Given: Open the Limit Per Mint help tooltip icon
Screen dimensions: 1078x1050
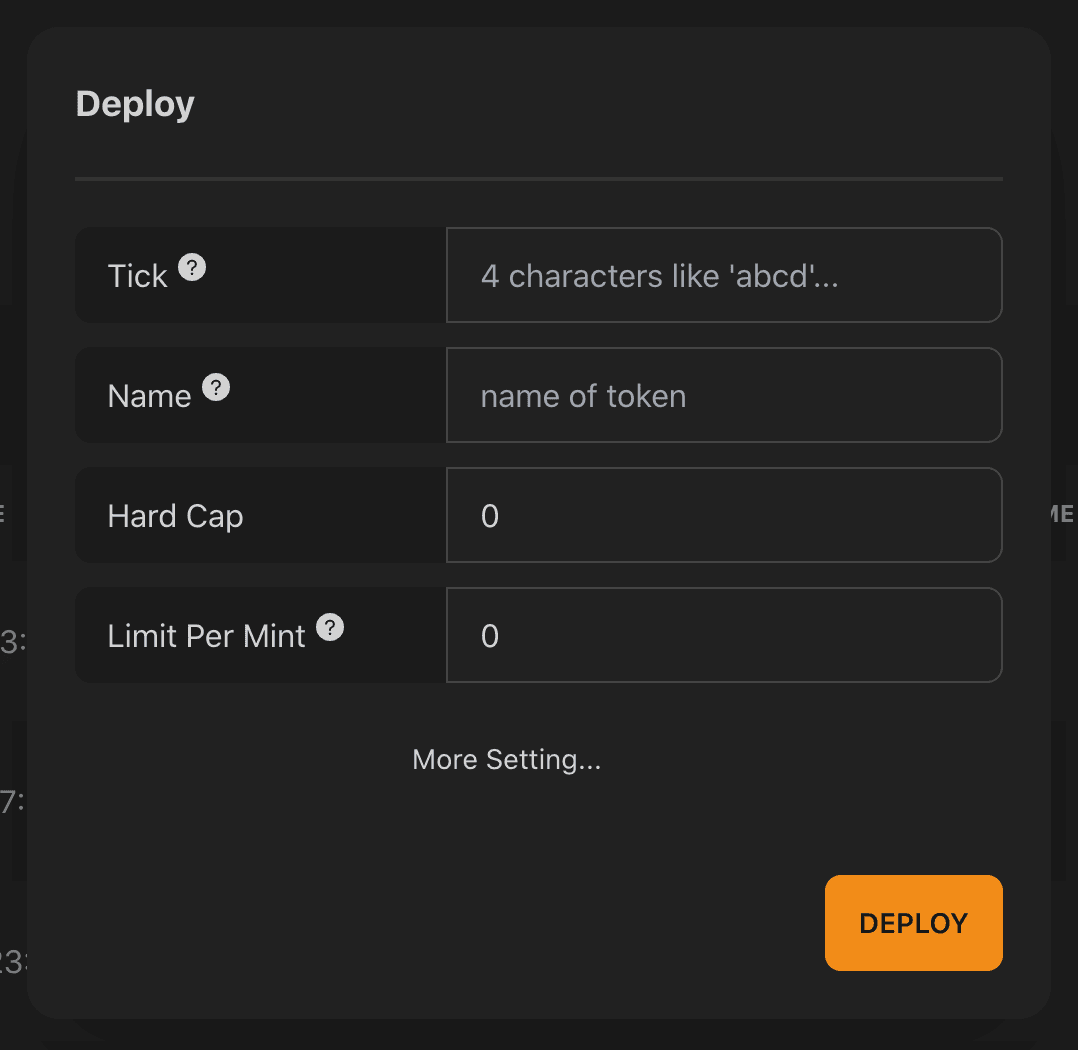Looking at the screenshot, I should point(330,627).
